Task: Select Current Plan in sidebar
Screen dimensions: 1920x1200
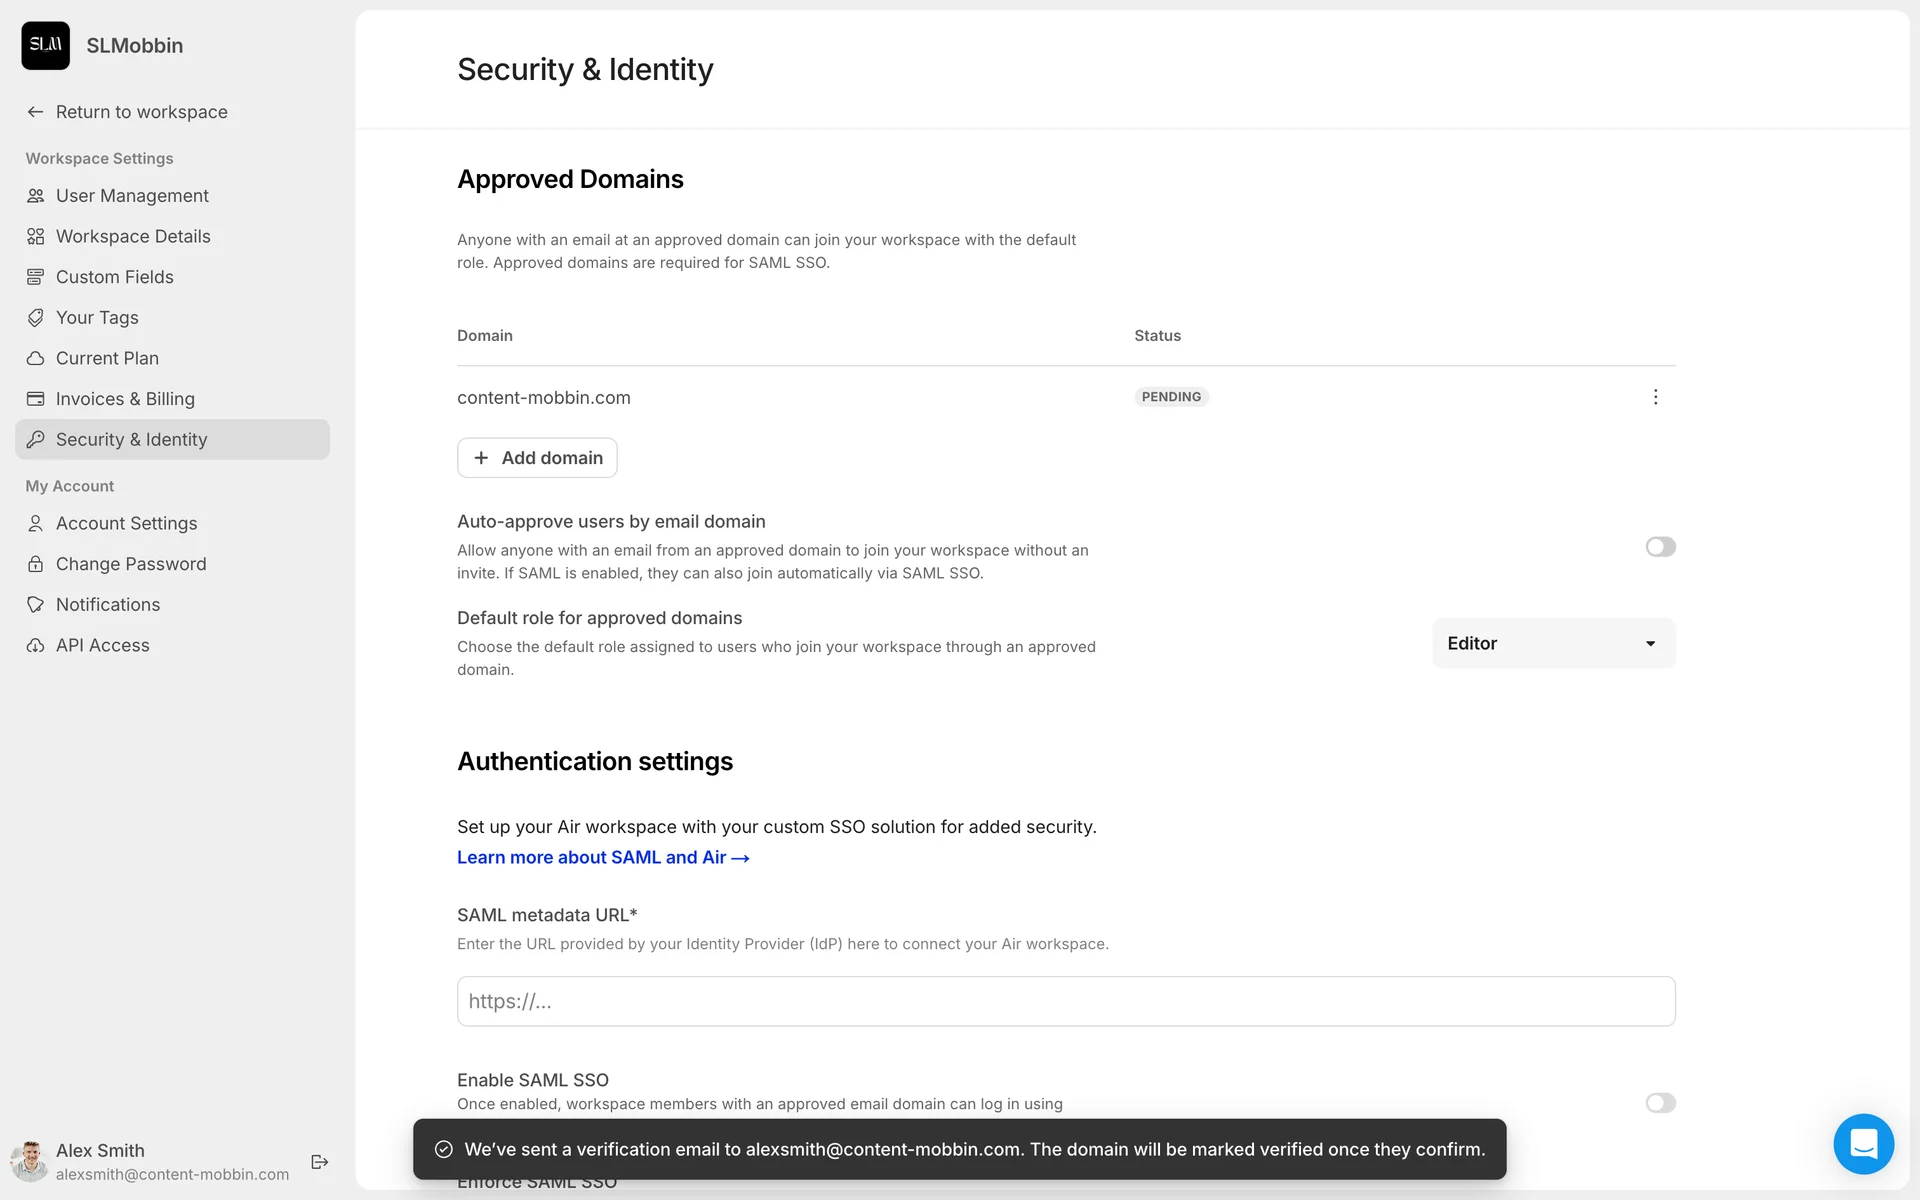Action: click(x=107, y=358)
